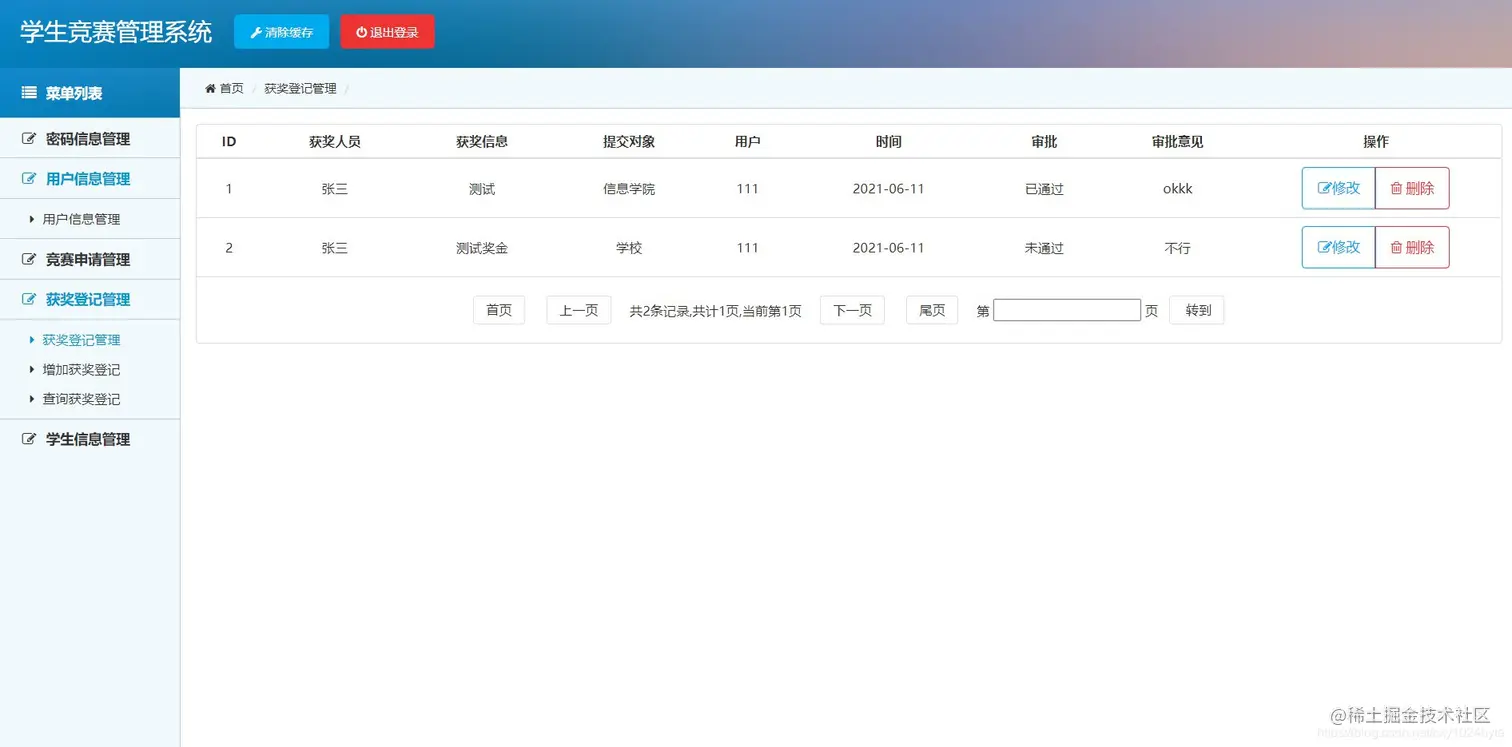The height and width of the screenshot is (747, 1512).
Task: Click 增加获奖登记 in the sidebar
Action: (x=82, y=369)
